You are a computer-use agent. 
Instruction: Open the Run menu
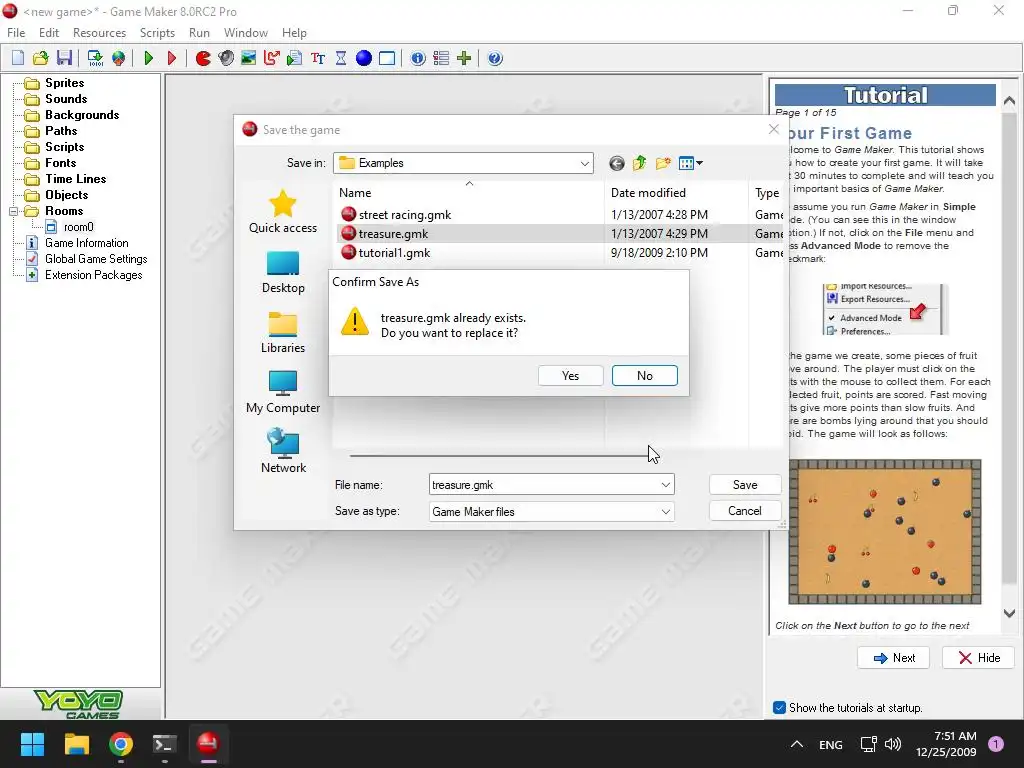click(199, 33)
